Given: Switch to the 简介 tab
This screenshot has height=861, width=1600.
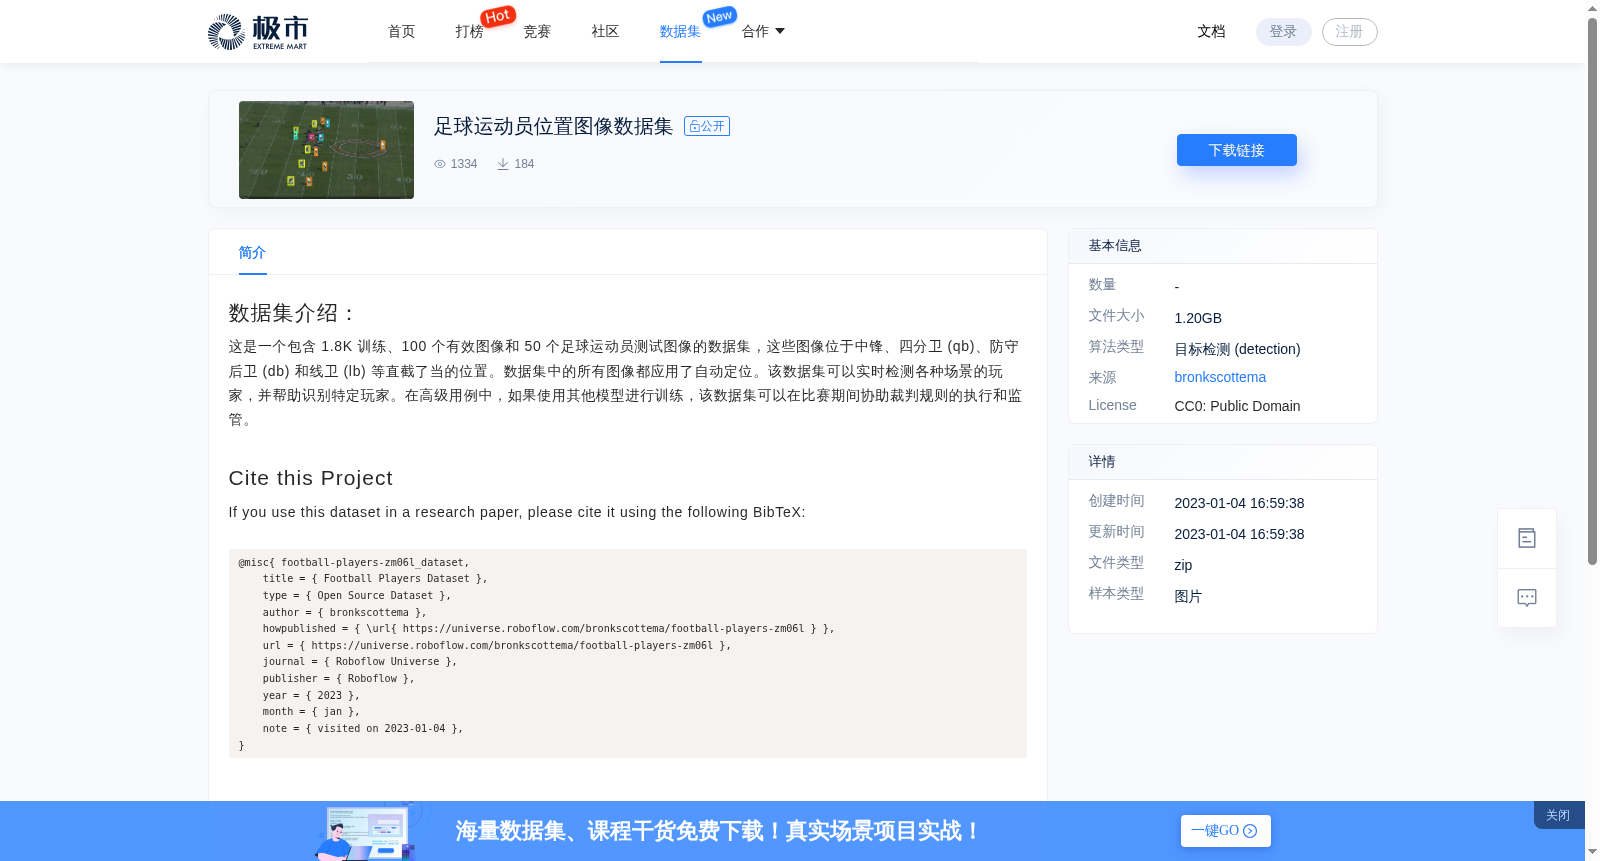Looking at the screenshot, I should coord(252,253).
